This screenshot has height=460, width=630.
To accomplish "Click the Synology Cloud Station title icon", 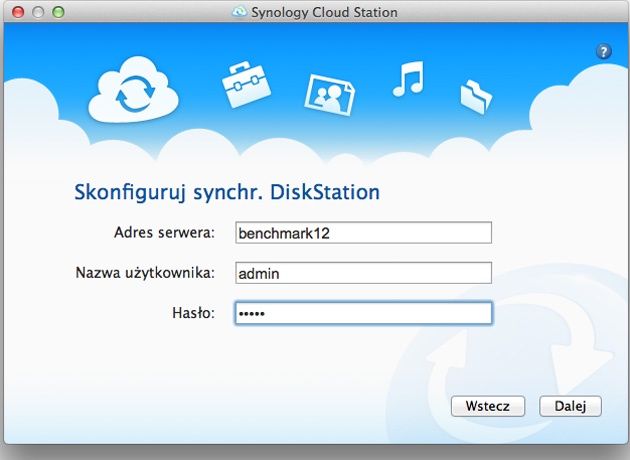I will click(x=239, y=12).
